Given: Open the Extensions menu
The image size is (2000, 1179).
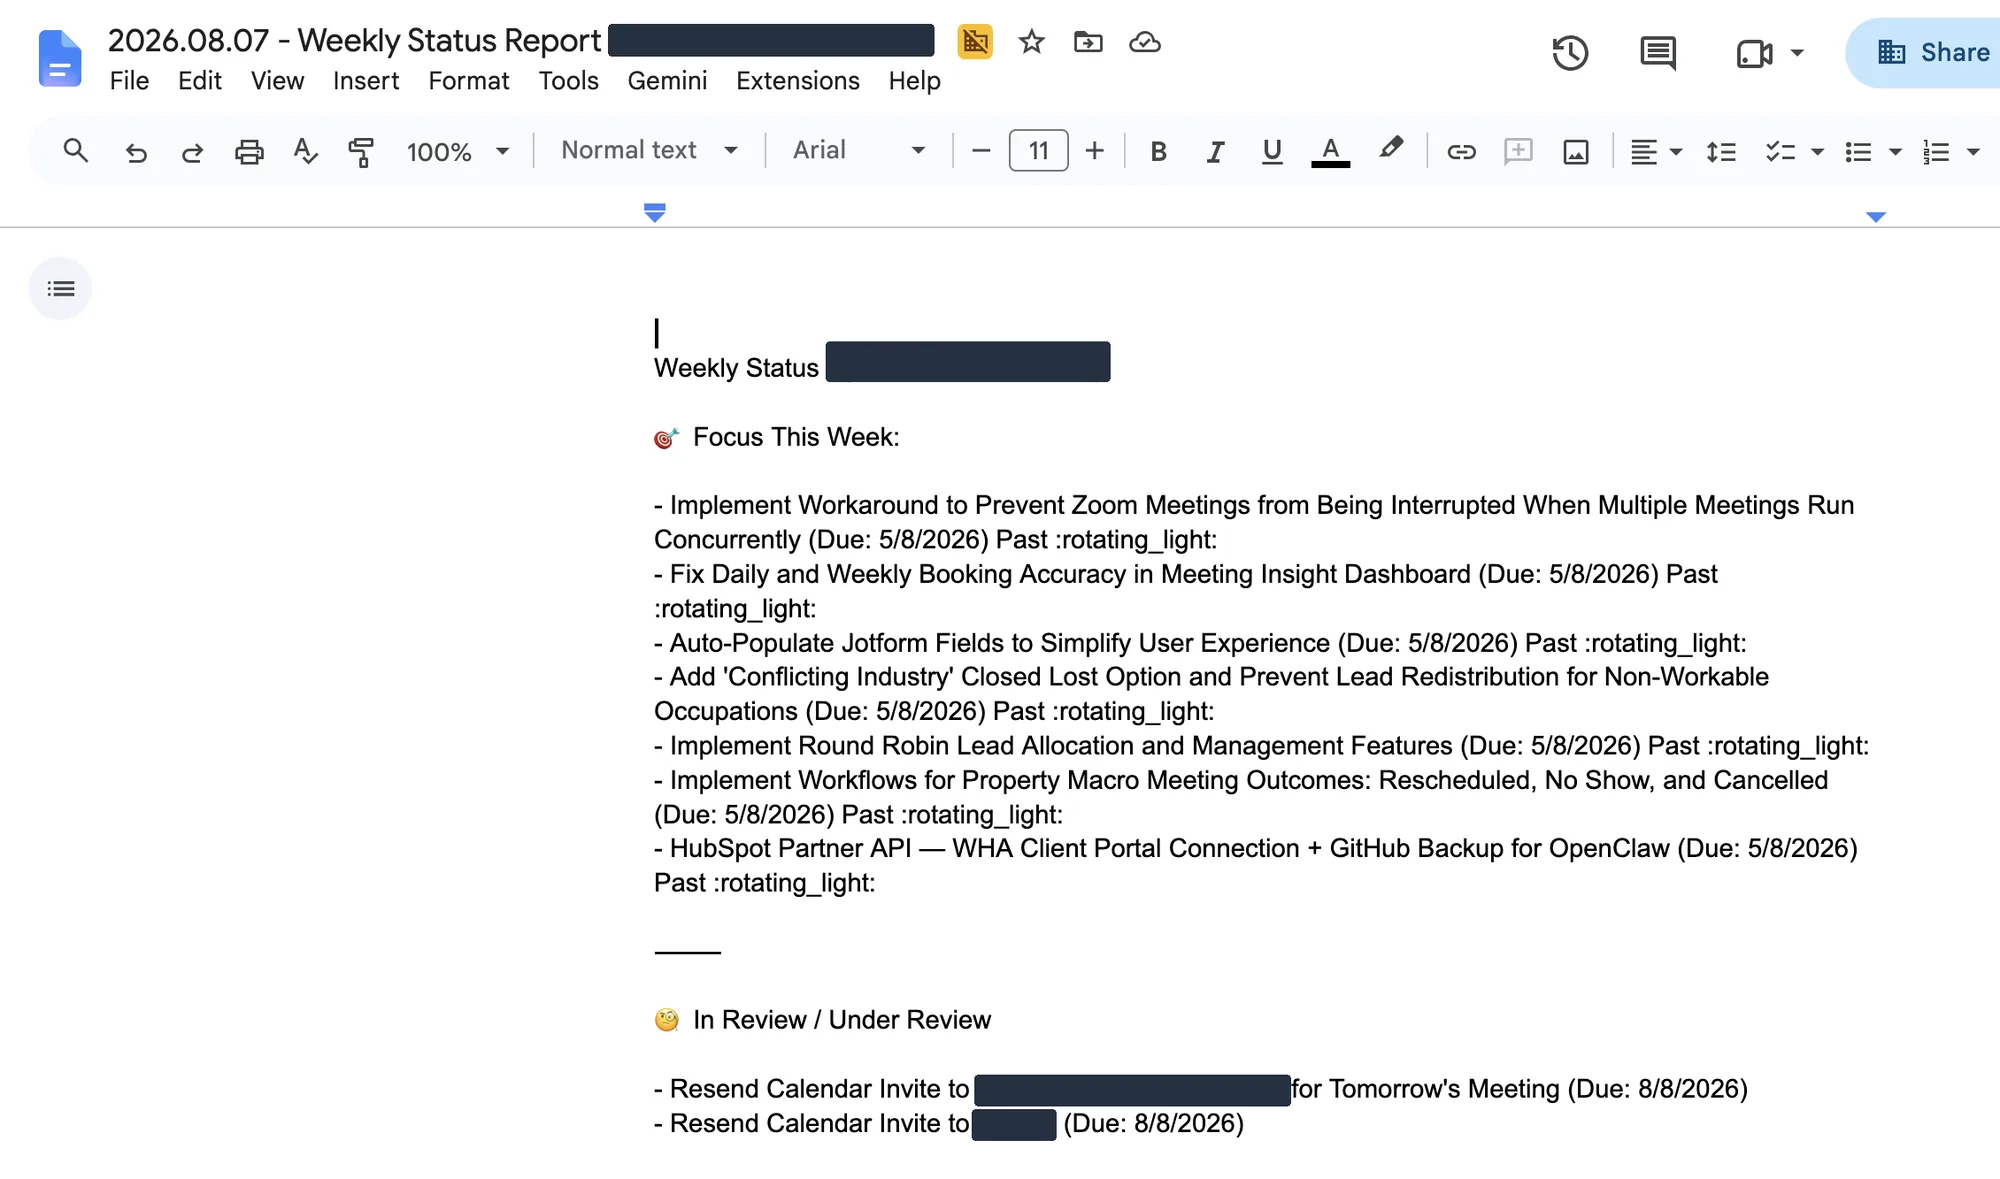Looking at the screenshot, I should [x=798, y=81].
